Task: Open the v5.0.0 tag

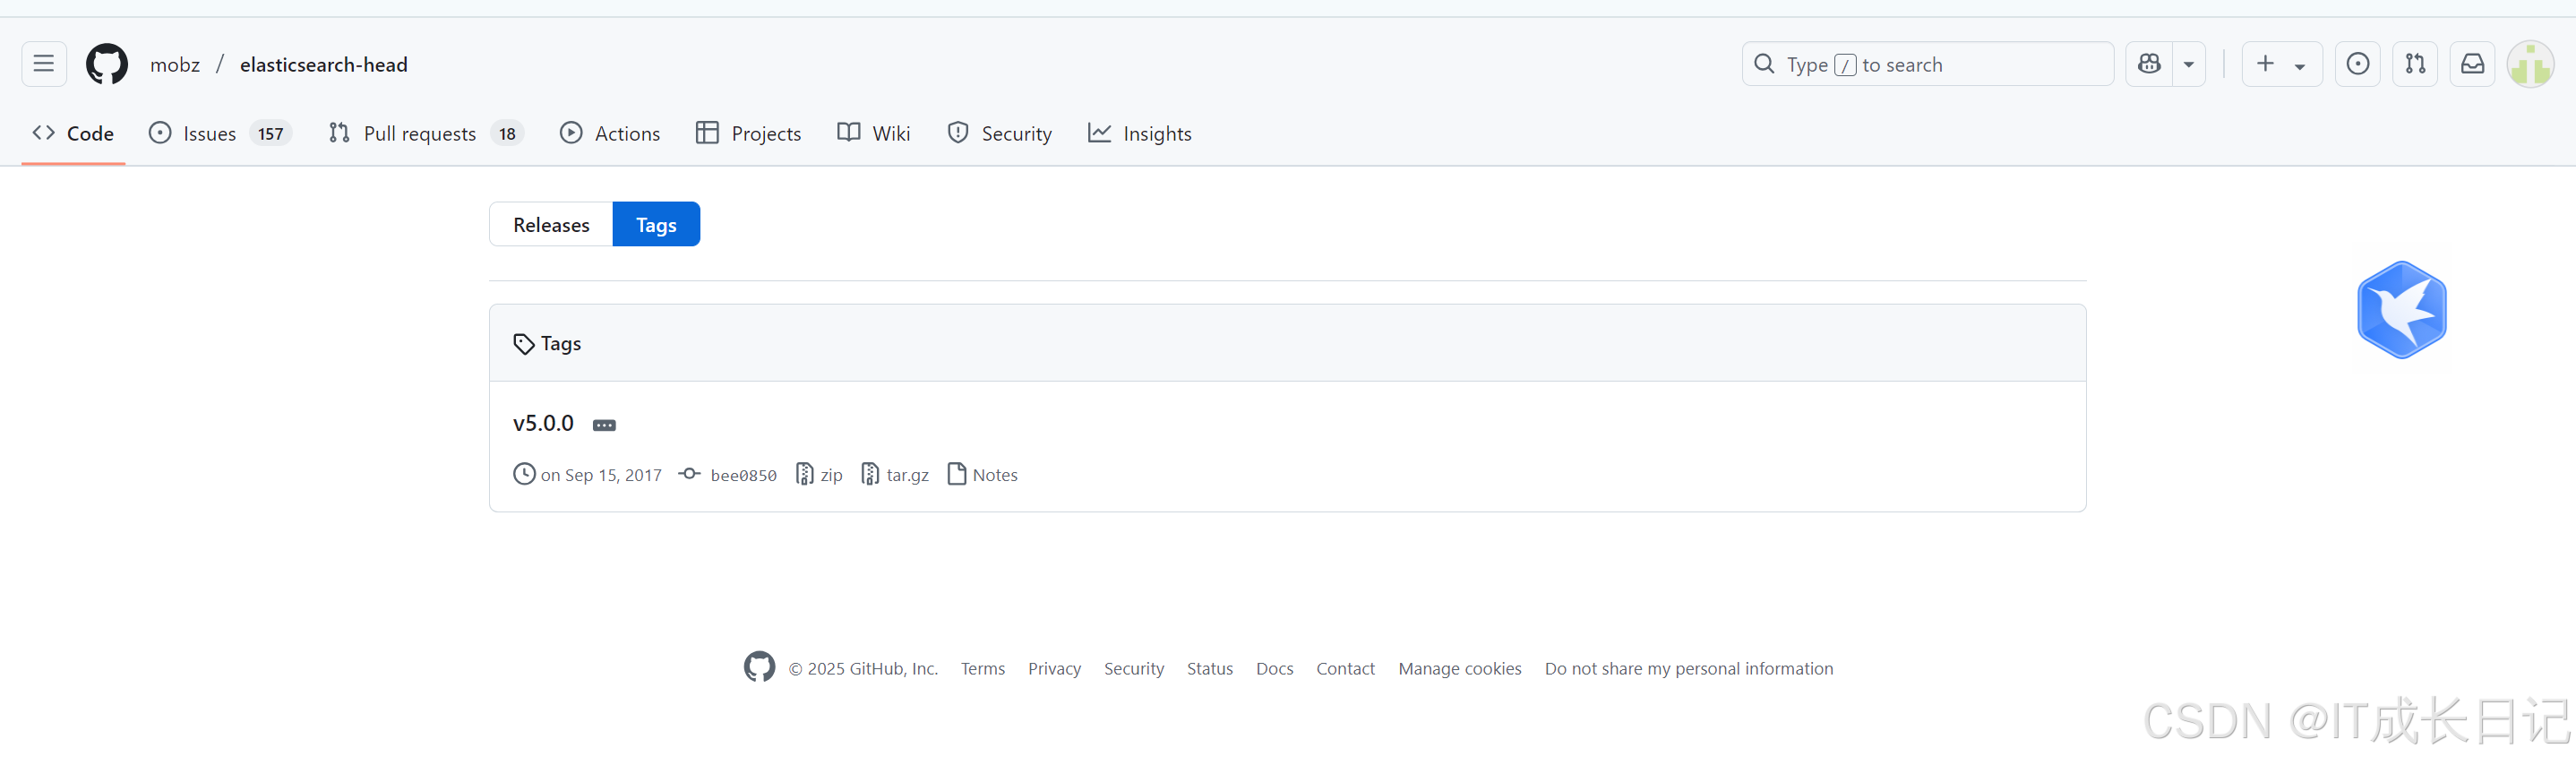Action: click(543, 423)
